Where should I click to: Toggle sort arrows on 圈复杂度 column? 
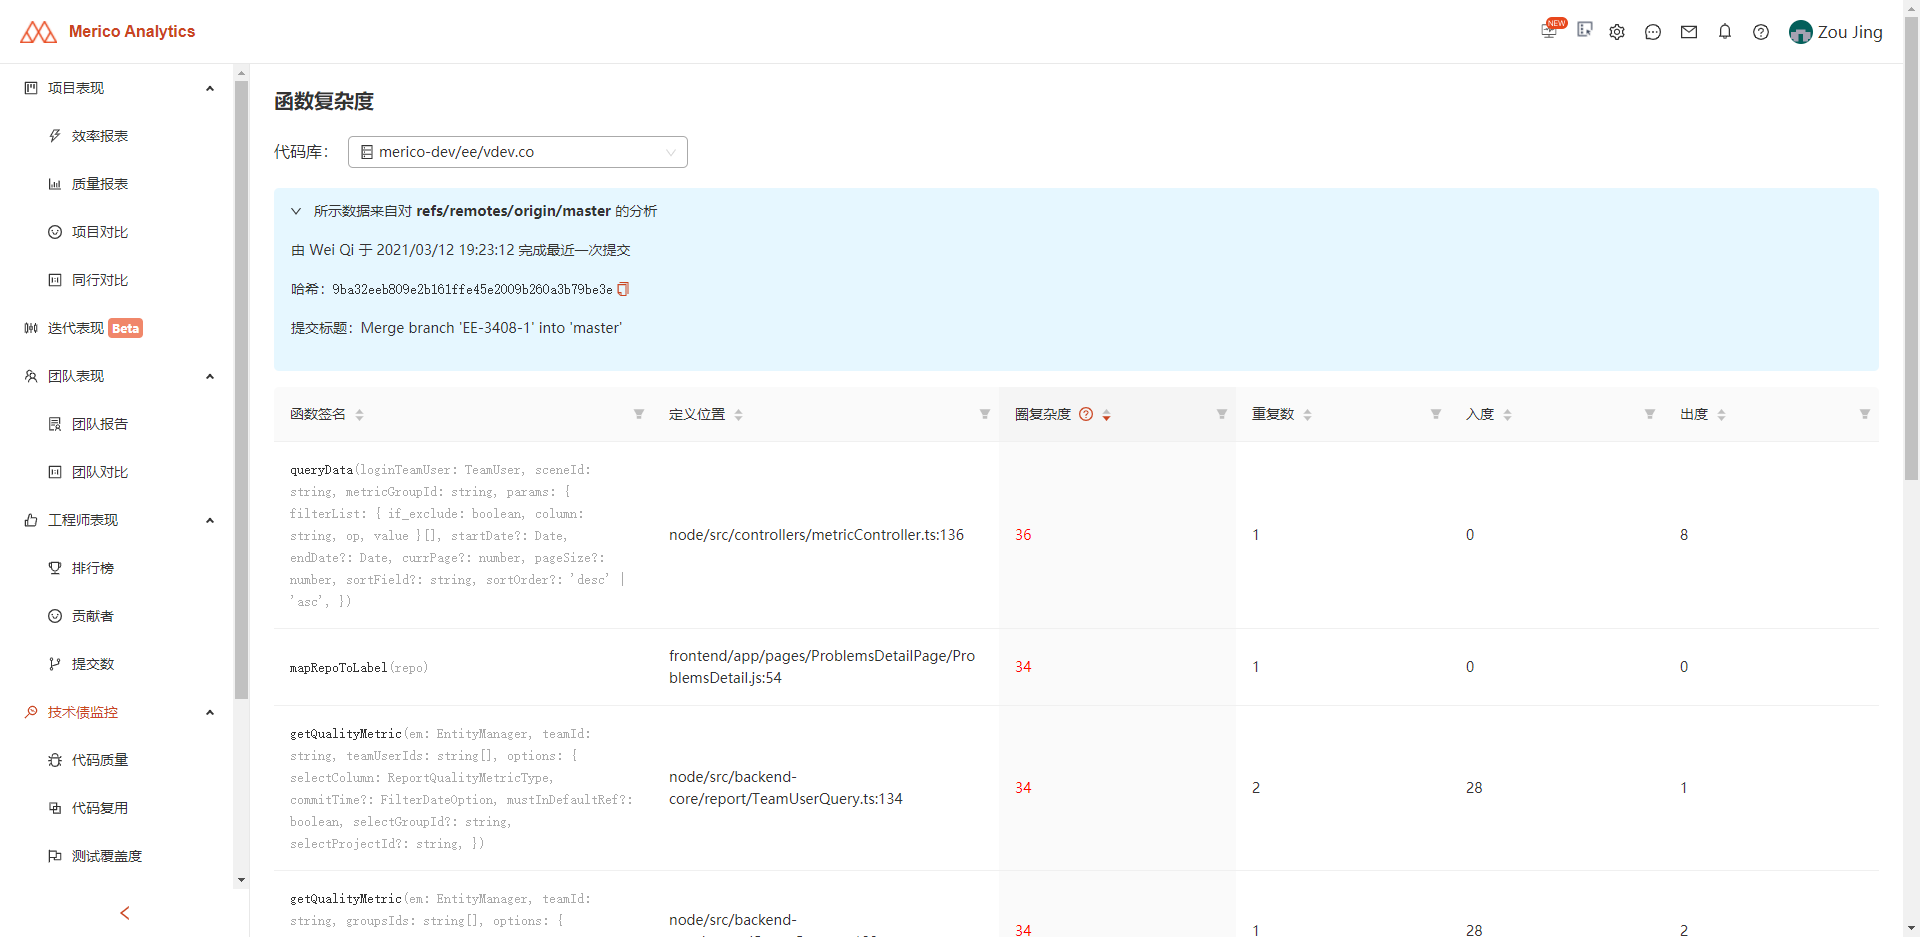(1107, 415)
